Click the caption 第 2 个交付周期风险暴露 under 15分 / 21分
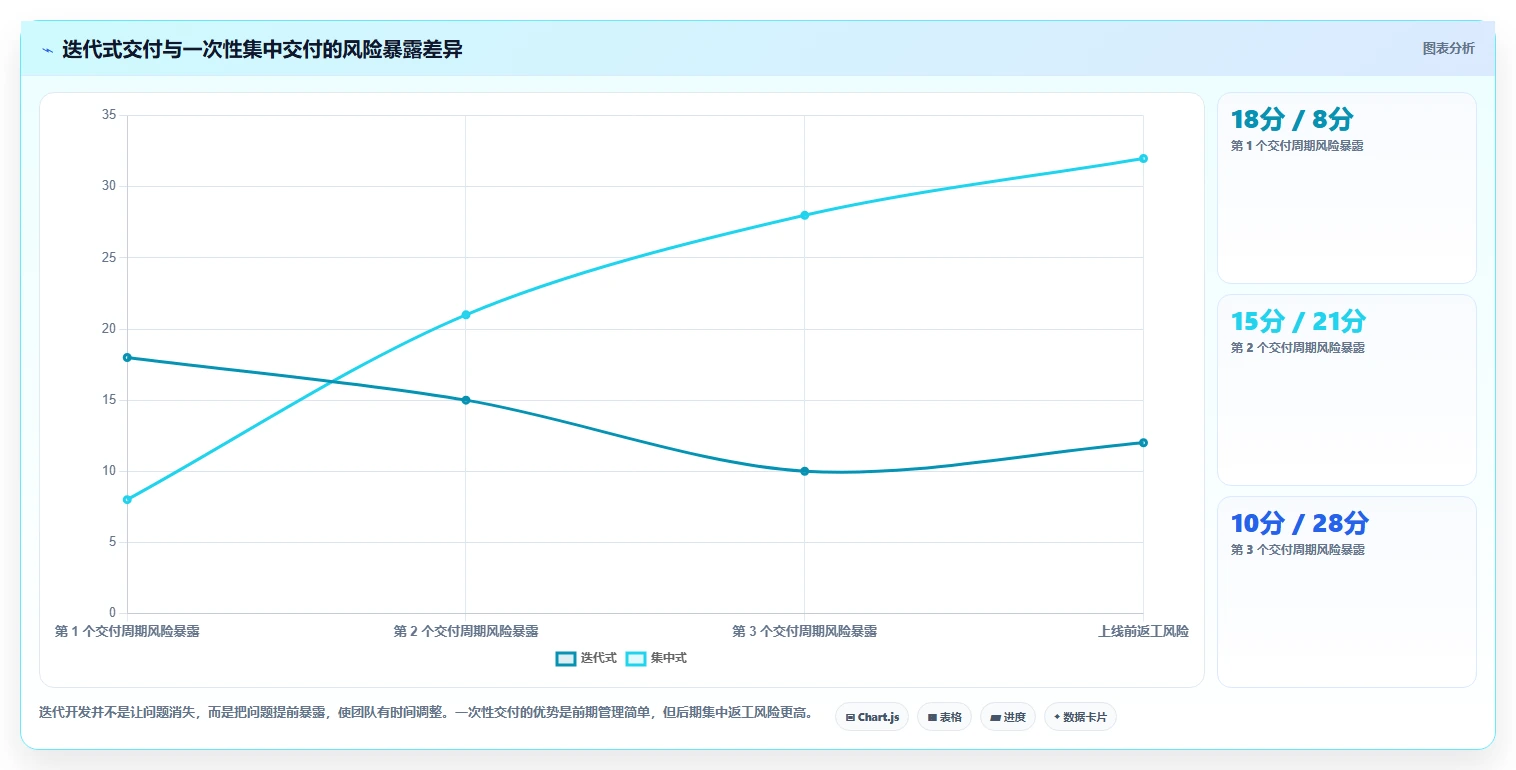 click(1297, 347)
